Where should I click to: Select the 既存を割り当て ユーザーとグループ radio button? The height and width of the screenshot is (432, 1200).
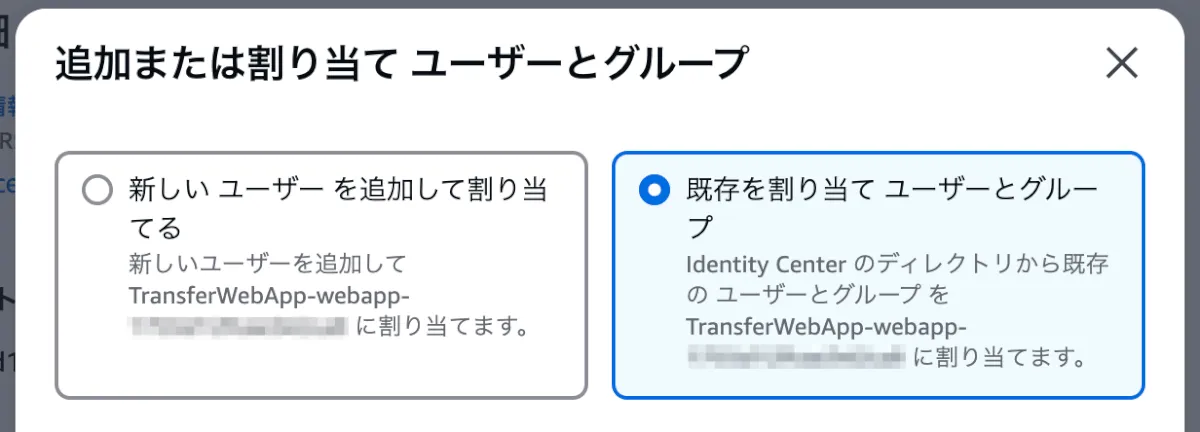pyautogui.click(x=654, y=190)
